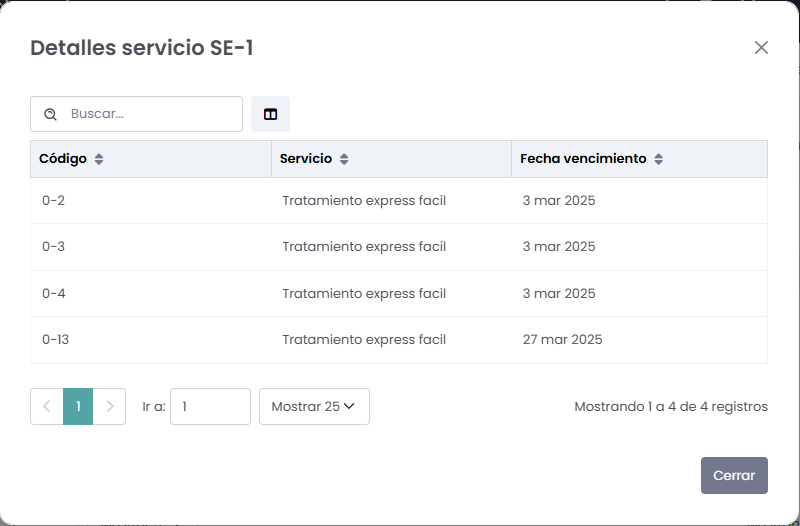This screenshot has width=800, height=526.
Task: Go to previous page arrow
Action: point(47,407)
